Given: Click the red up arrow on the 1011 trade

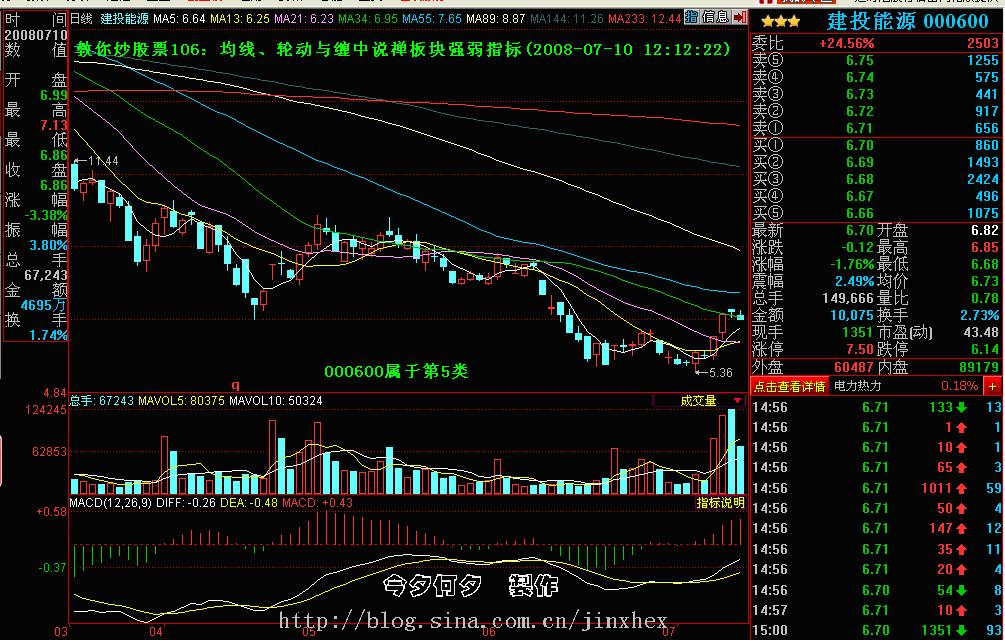Looking at the screenshot, I should [960, 488].
